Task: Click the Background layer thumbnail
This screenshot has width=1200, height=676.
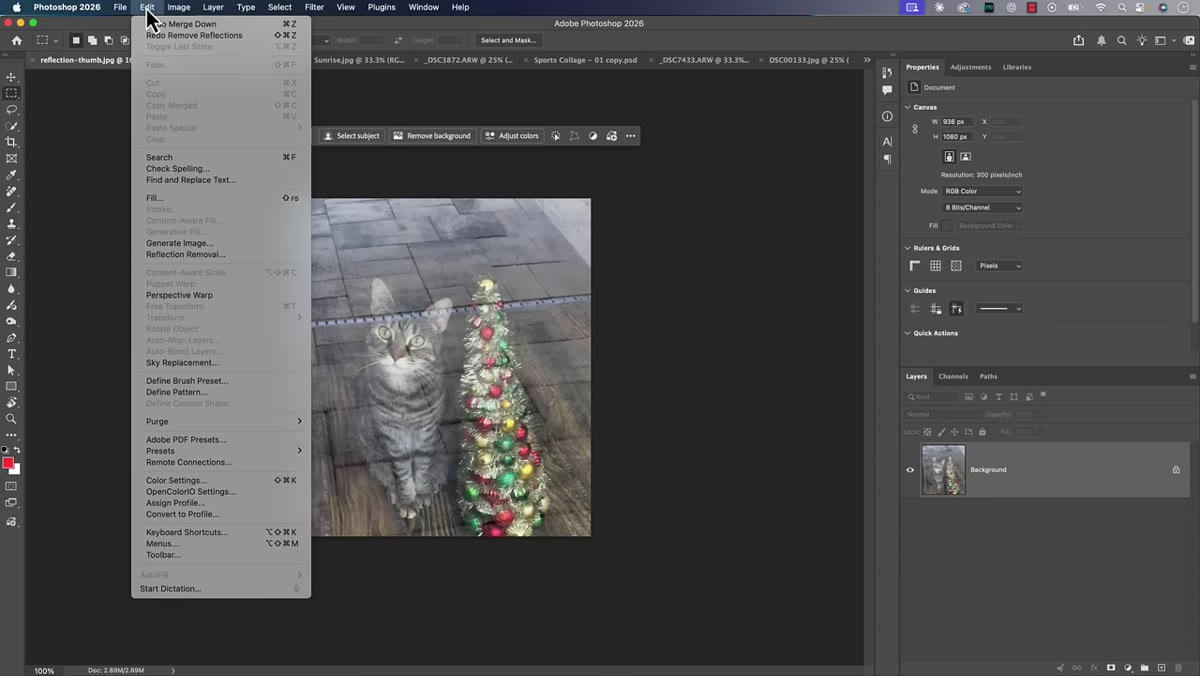Action: pos(943,470)
